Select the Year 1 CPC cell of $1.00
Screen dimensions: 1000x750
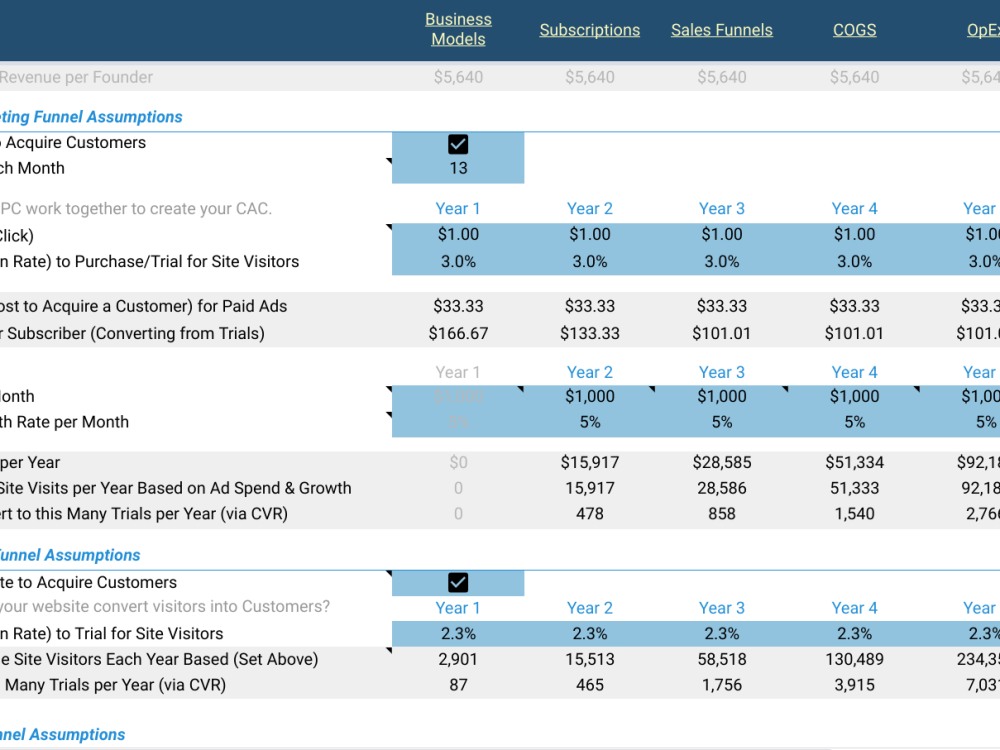(457, 235)
